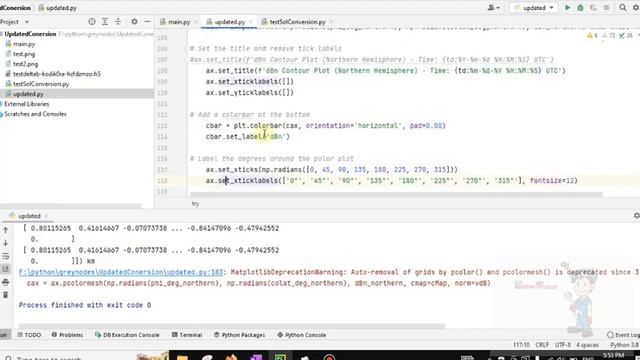Run the updated configuration with green play button
This screenshot has width=640, height=360.
pyautogui.click(x=567, y=8)
